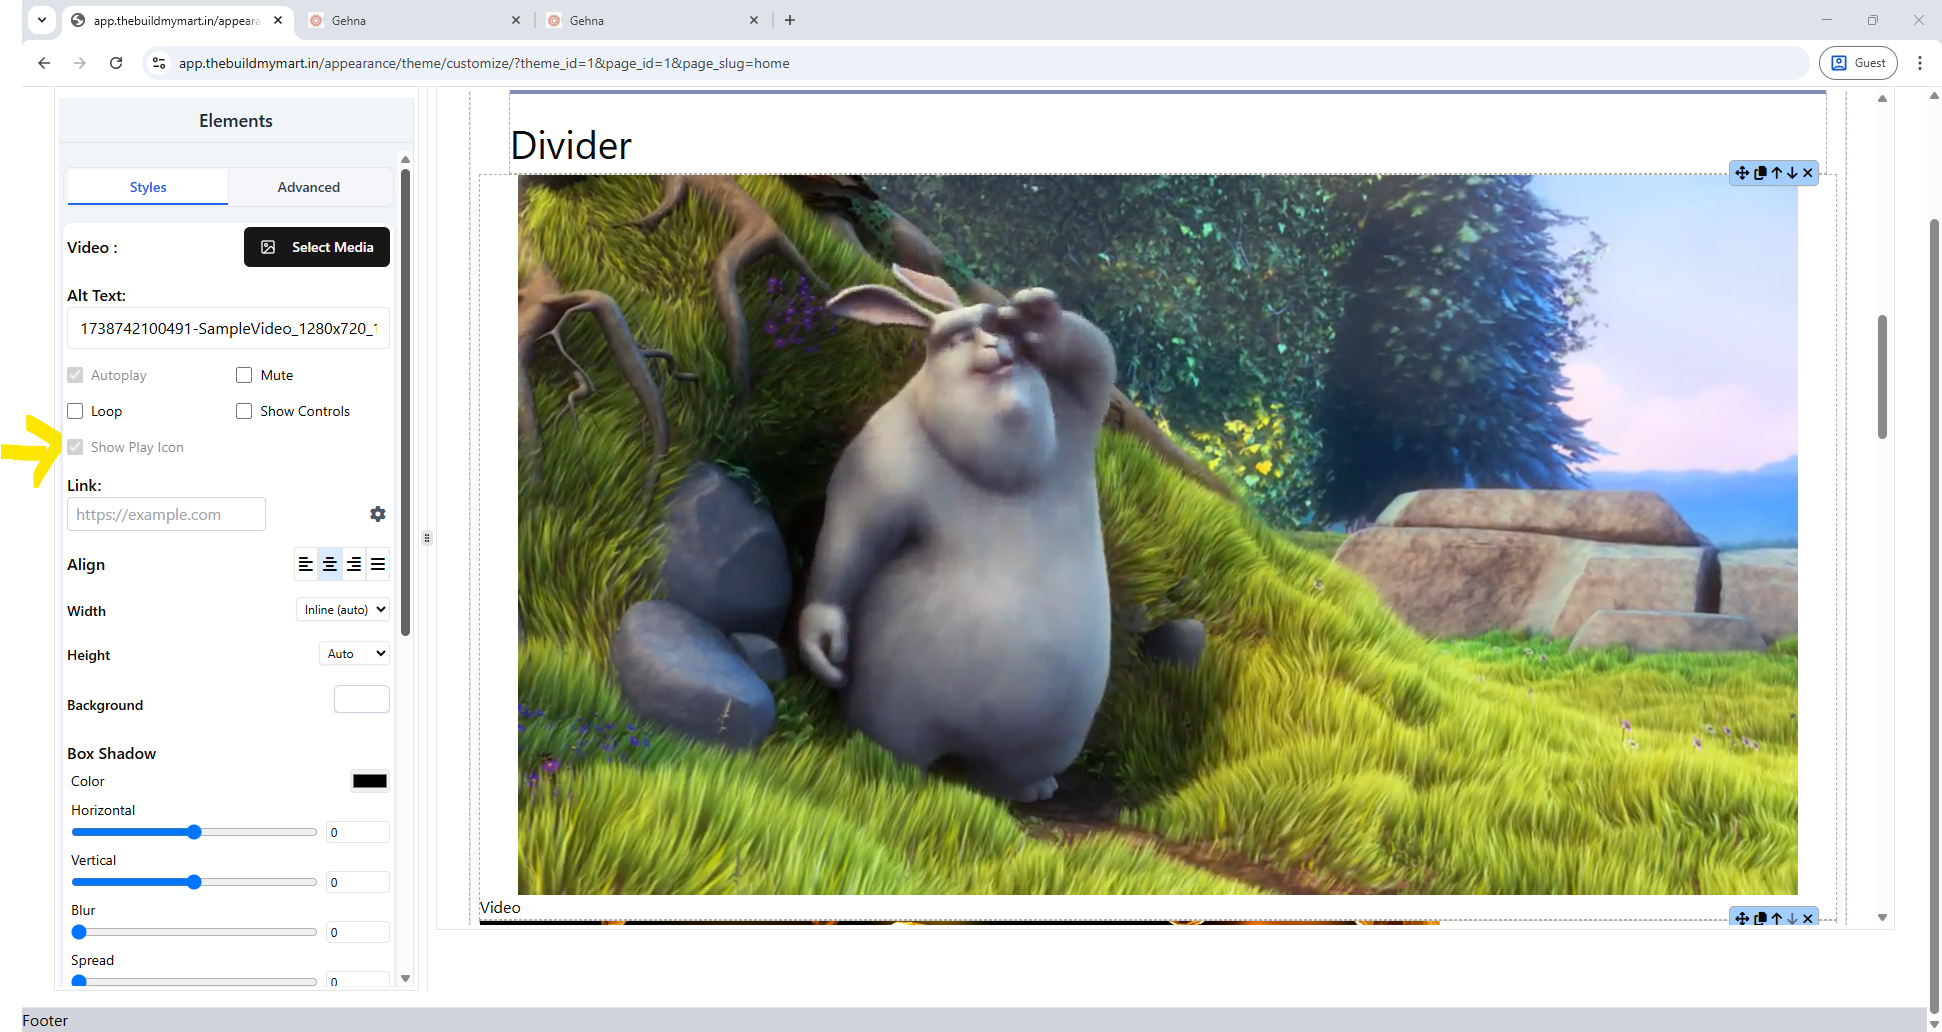The width and height of the screenshot is (1942, 1032).
Task: Click the "Elements" panel title
Action: (236, 121)
